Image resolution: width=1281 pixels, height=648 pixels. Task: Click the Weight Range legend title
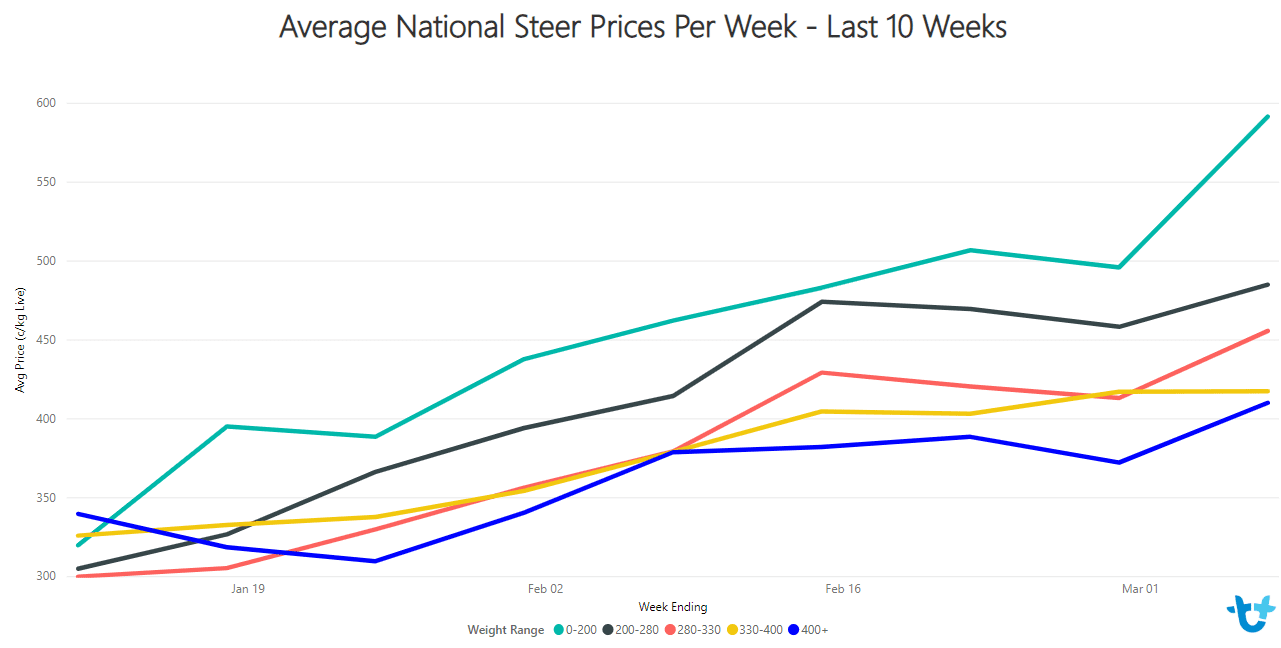click(506, 630)
